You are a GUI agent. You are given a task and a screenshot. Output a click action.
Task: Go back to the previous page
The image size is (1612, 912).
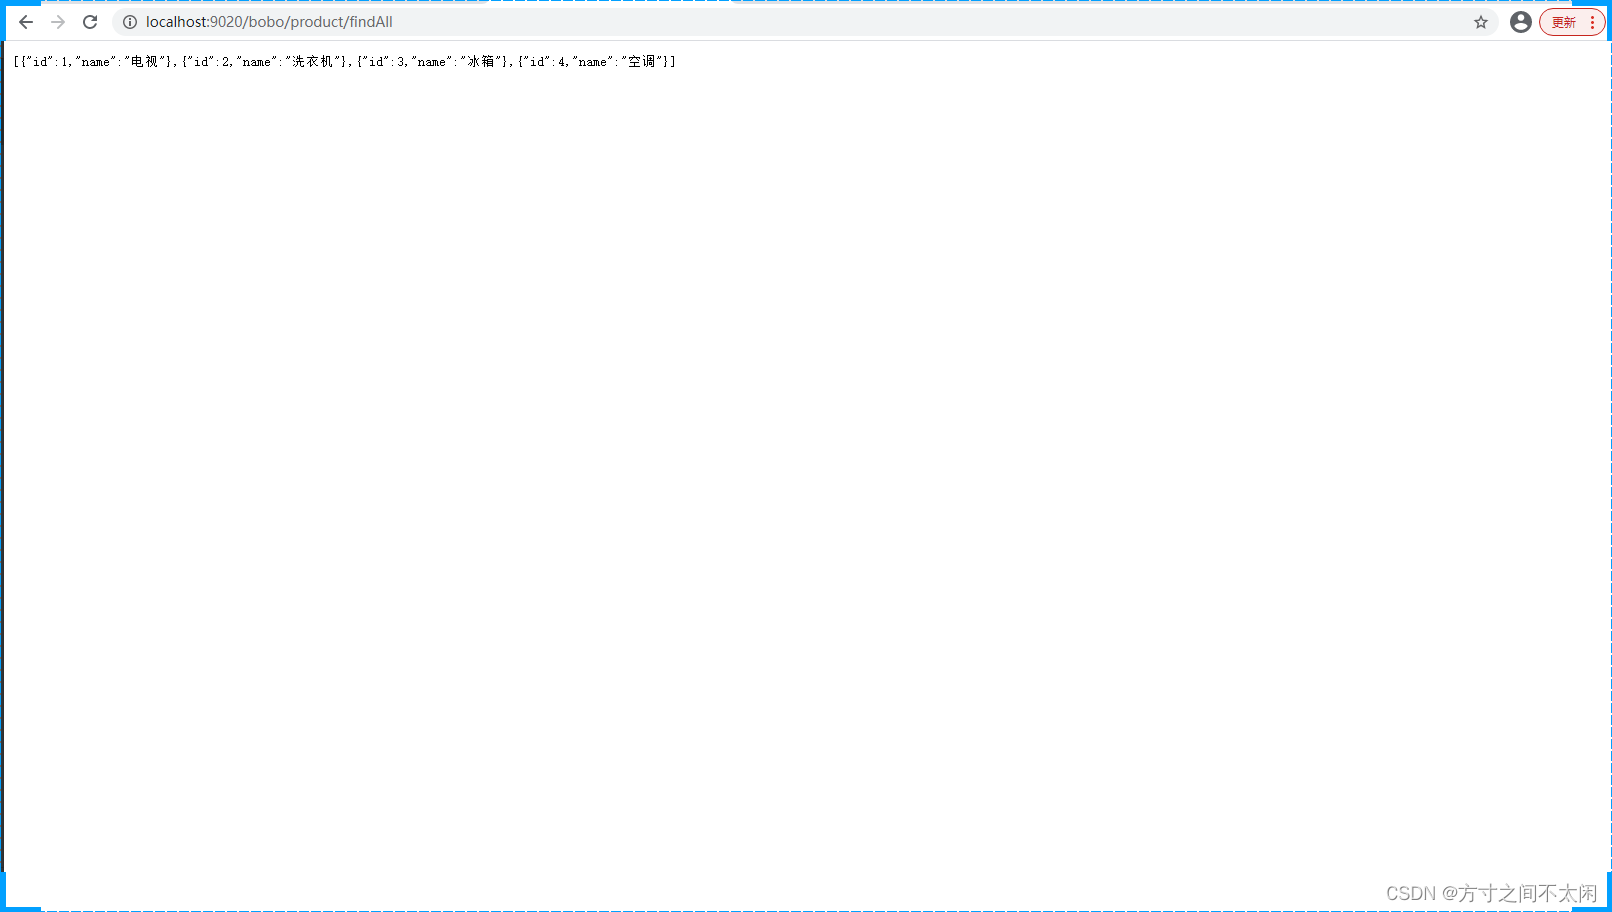(26, 22)
